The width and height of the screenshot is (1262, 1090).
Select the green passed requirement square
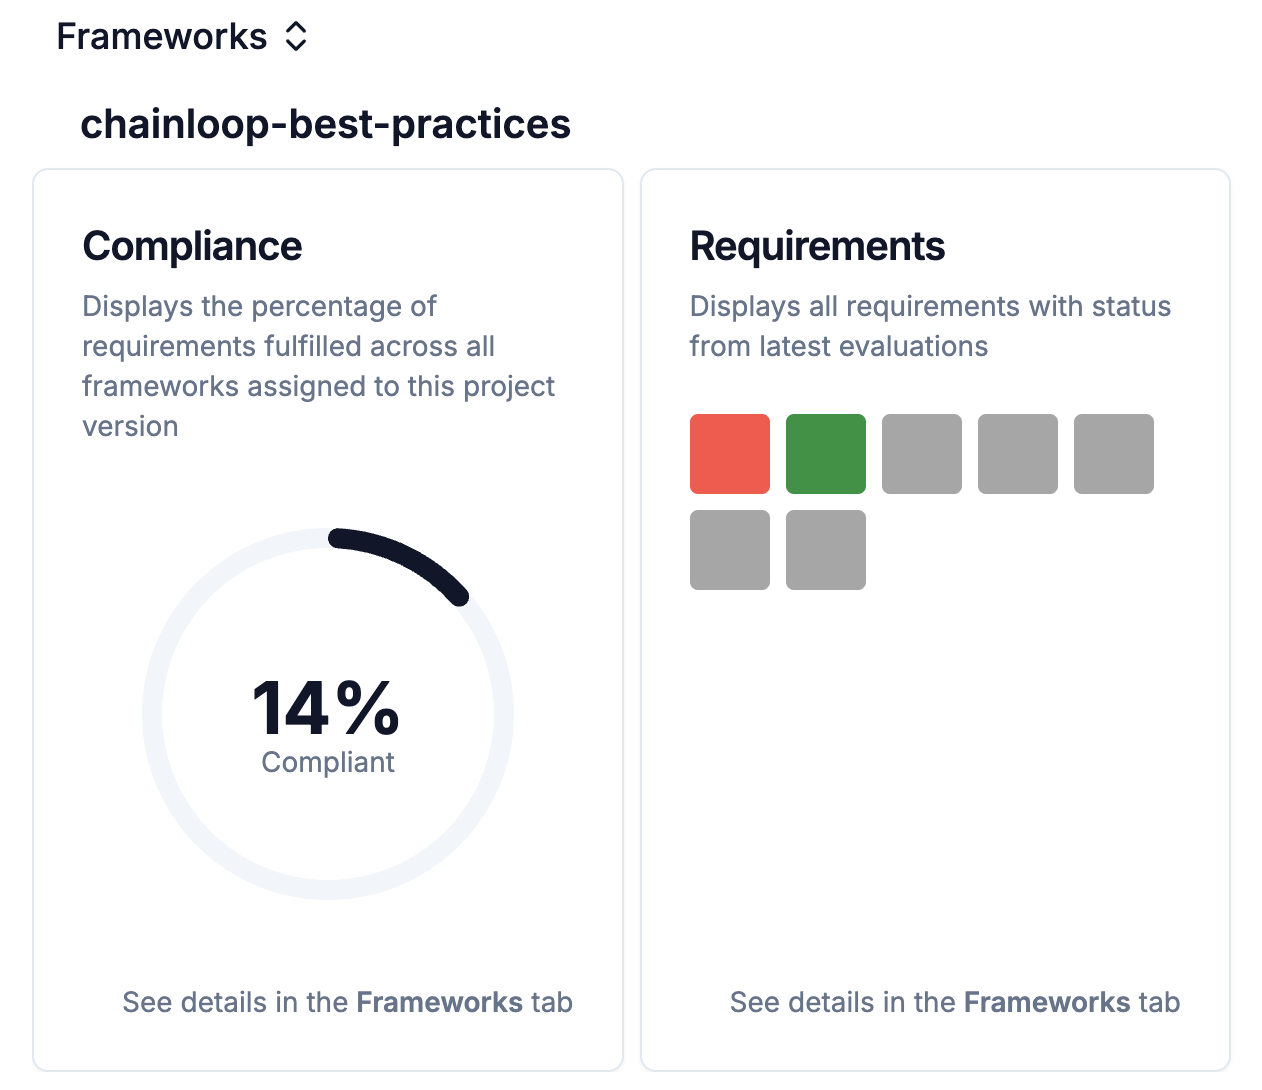point(826,454)
